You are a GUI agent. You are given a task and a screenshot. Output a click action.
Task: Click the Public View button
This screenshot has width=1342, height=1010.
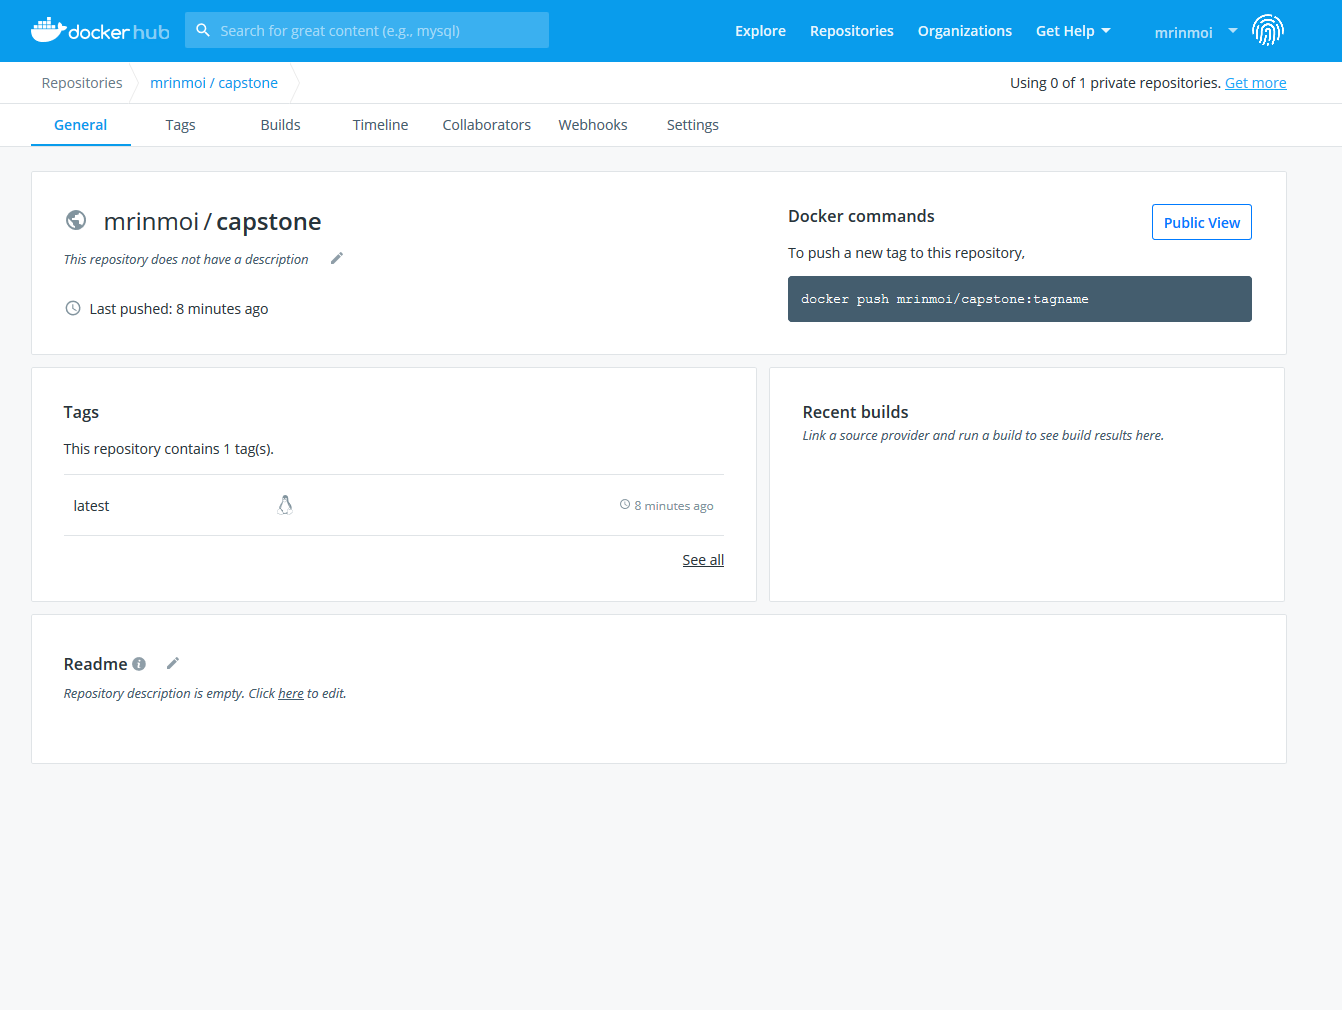pyautogui.click(x=1202, y=222)
